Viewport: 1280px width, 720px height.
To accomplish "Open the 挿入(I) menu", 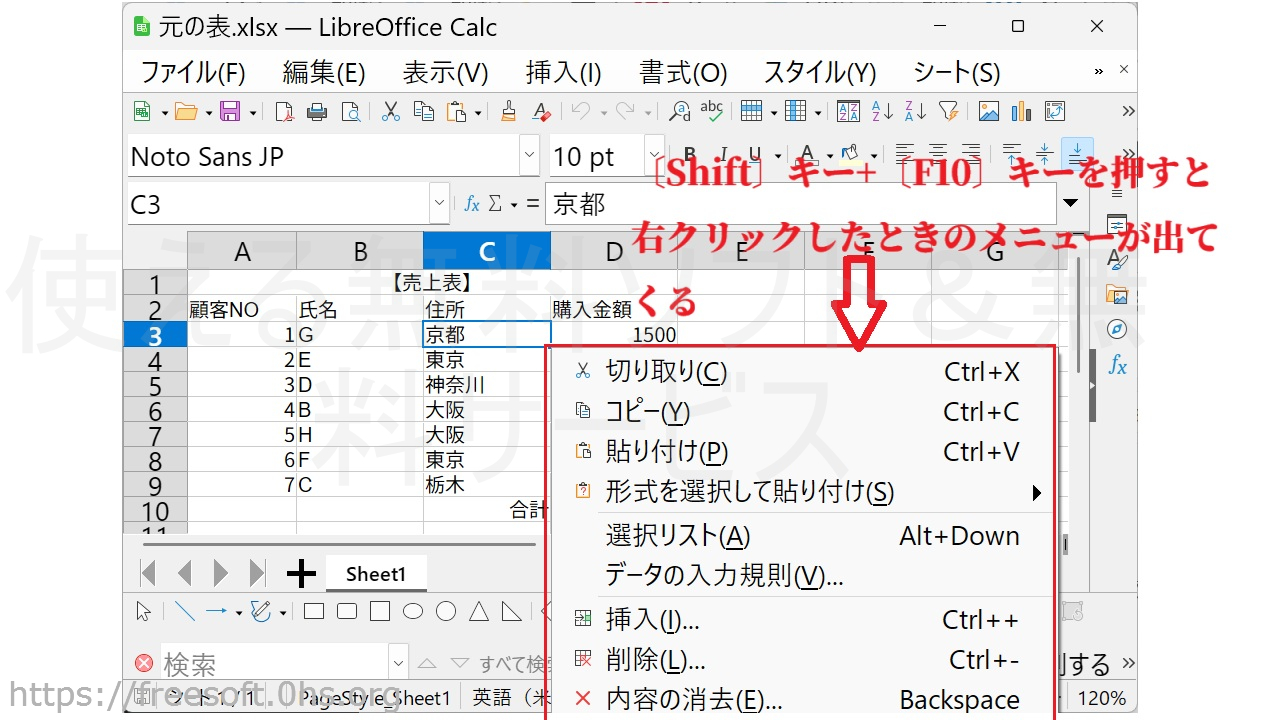I will point(563,72).
